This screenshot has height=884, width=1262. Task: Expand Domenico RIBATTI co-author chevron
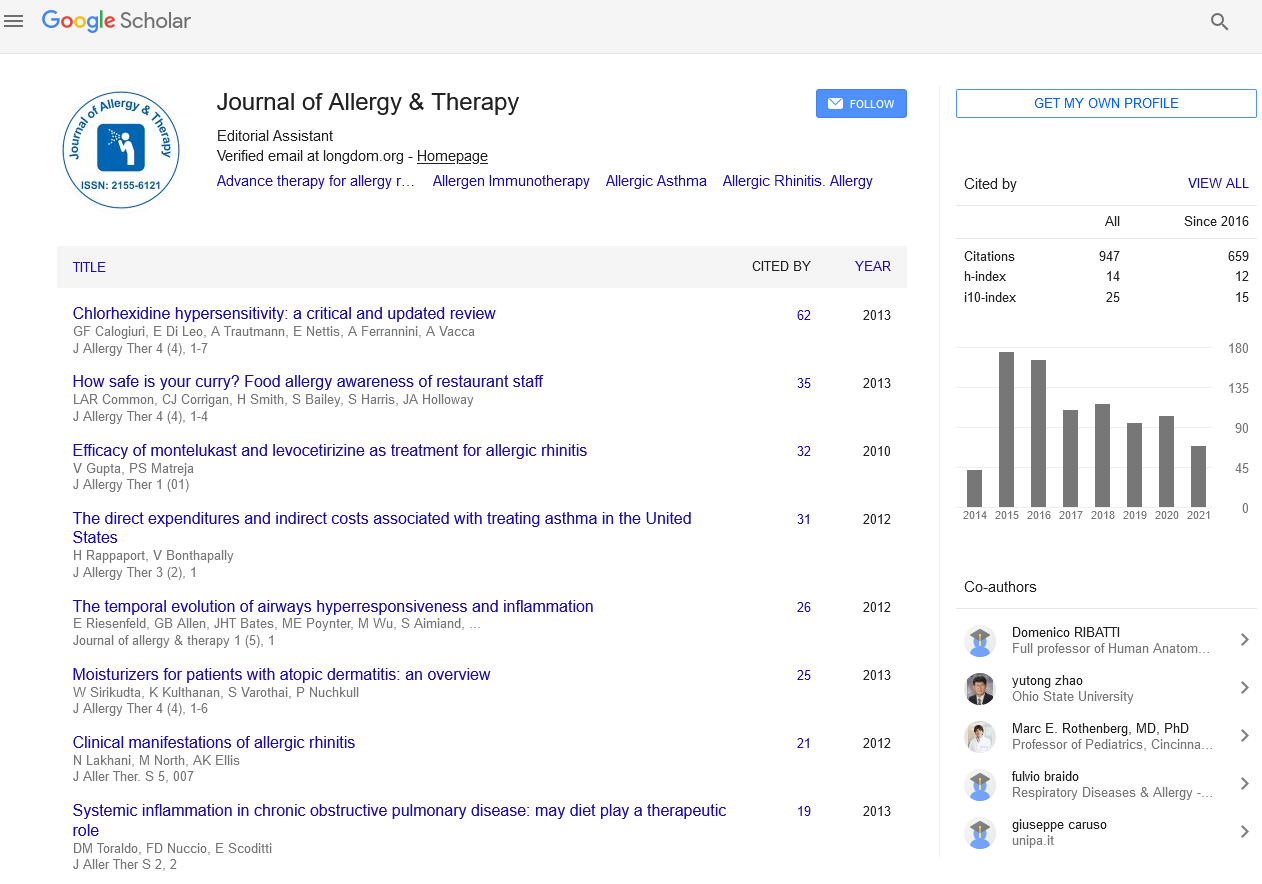(1244, 640)
